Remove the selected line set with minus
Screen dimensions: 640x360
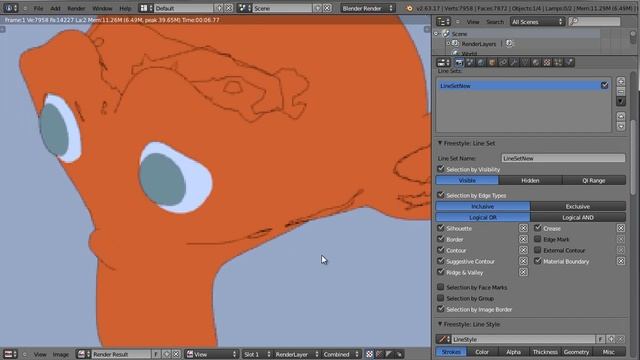point(621,91)
